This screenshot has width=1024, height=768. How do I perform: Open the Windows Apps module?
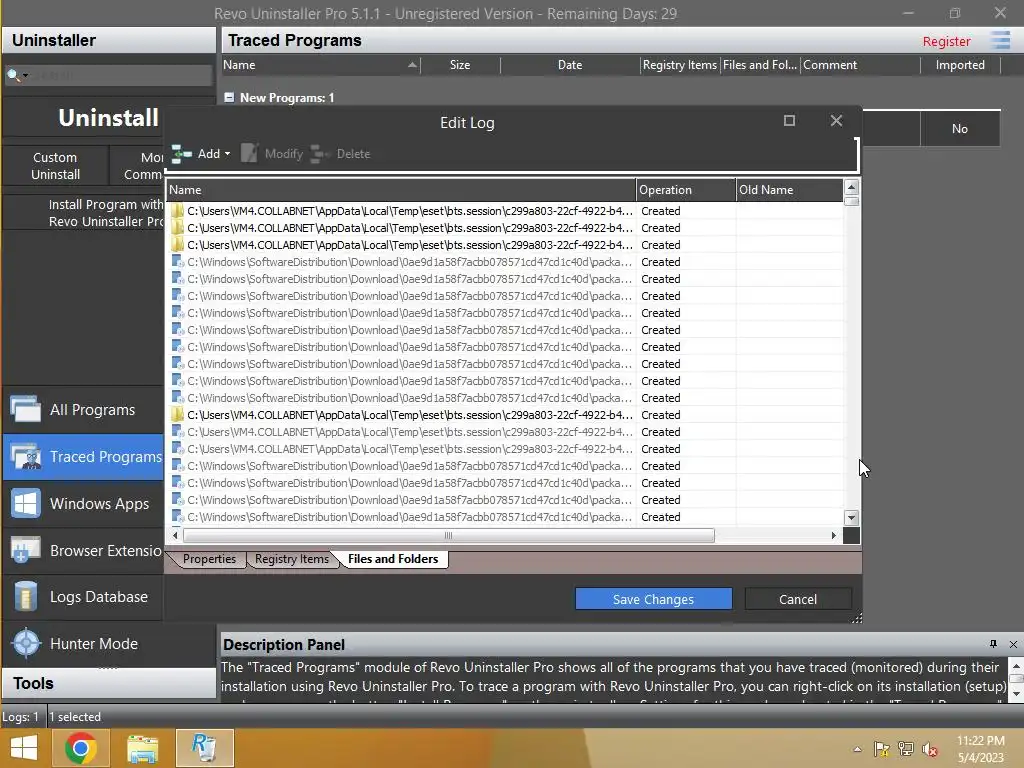point(83,504)
